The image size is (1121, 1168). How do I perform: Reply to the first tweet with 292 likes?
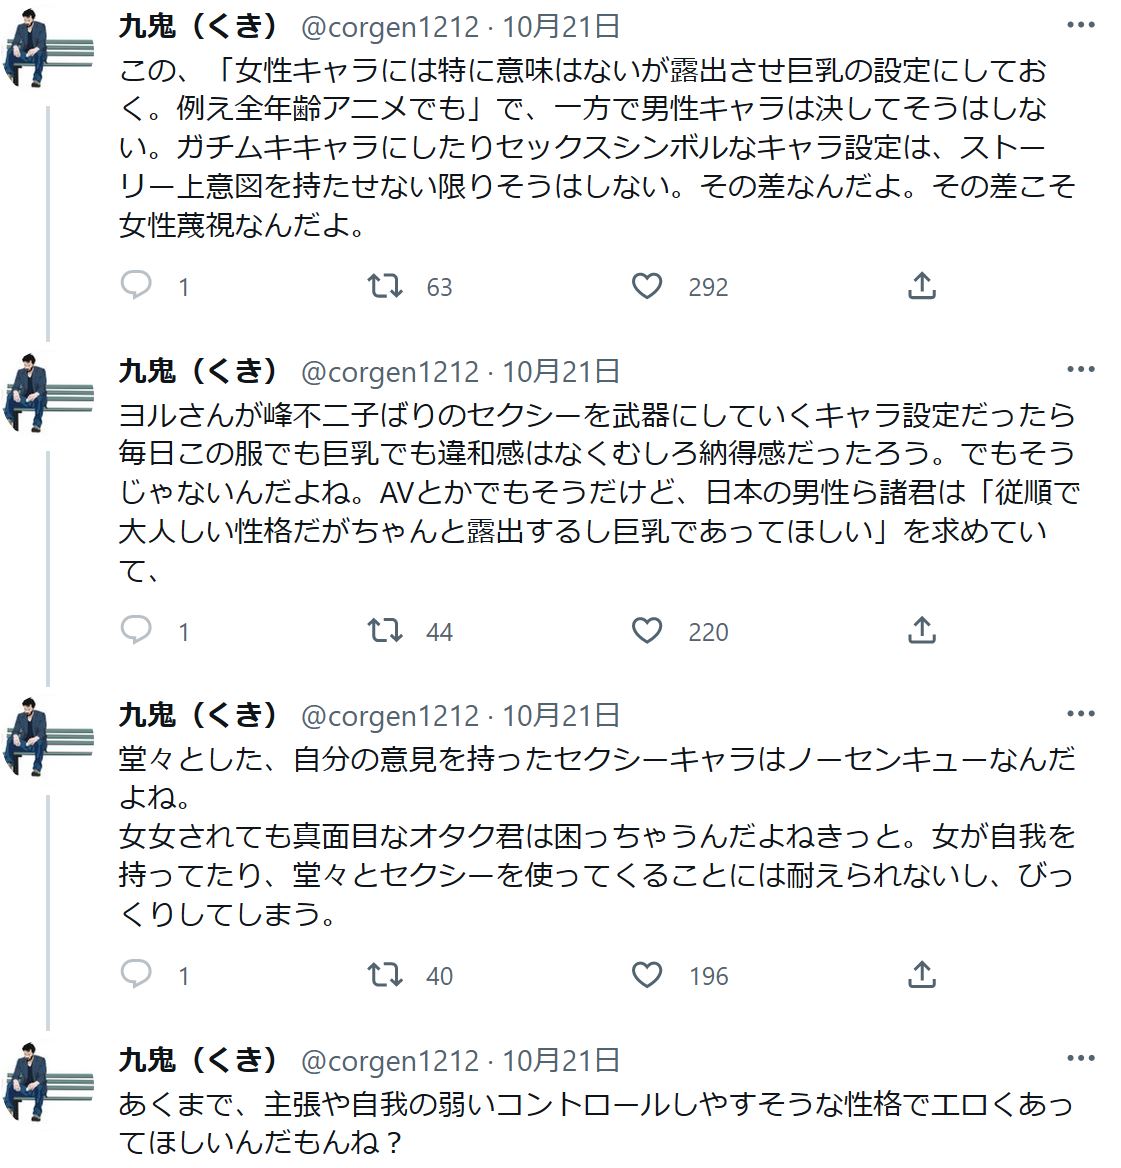136,285
